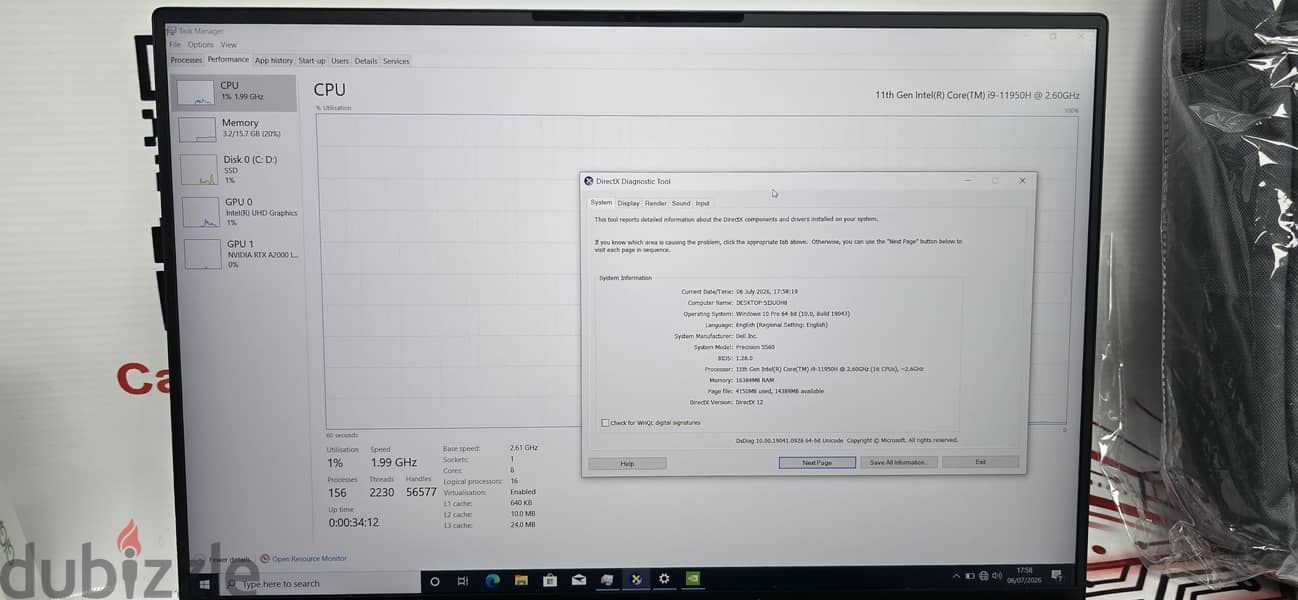Click the Virtualisation Enabled value
Screen dimensions: 1298x600
[523, 492]
